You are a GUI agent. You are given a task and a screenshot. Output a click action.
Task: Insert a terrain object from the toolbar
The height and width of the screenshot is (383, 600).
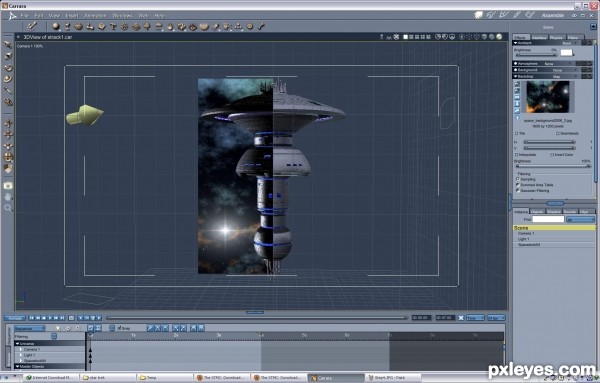(x=136, y=26)
